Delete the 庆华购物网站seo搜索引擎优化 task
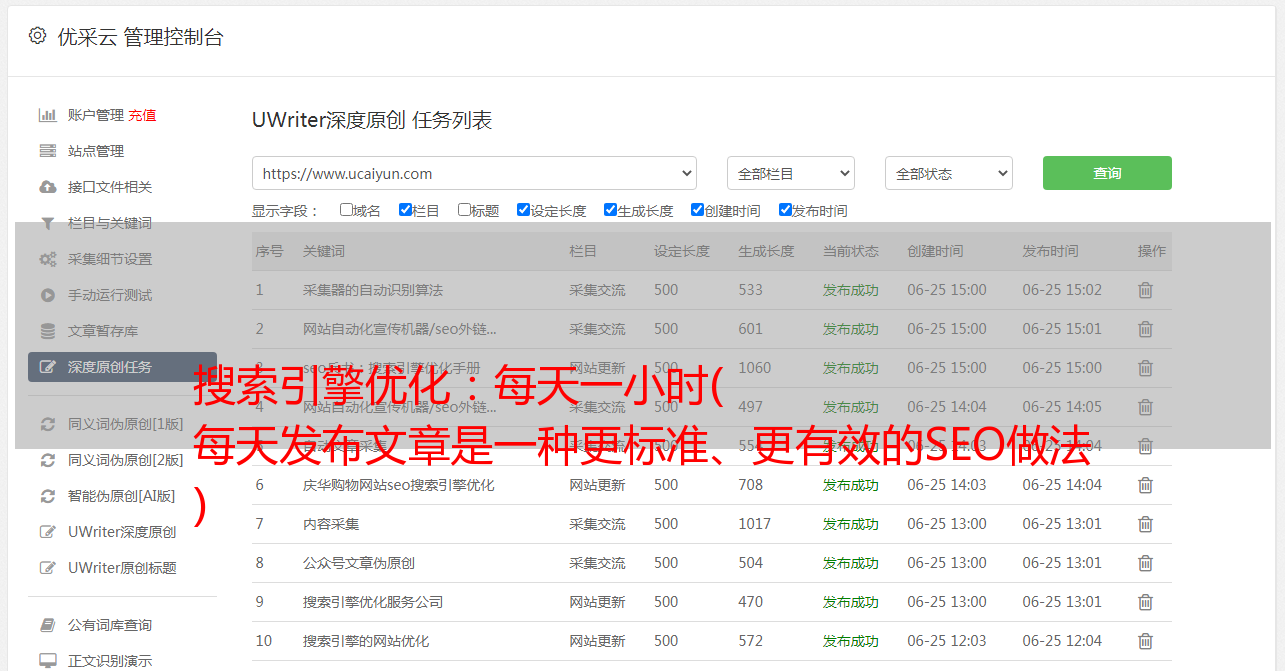Screen dimensions: 1285x671 click(x=1146, y=485)
